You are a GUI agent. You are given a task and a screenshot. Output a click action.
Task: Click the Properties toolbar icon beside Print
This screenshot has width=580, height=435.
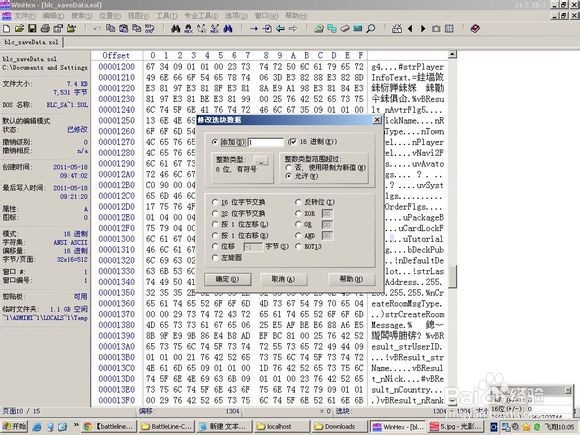(x=58, y=28)
